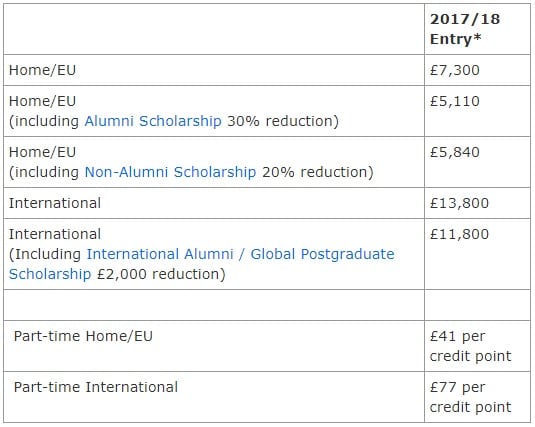Select the Part-time International row label
Image resolution: width=535 pixels, height=427 pixels.
click(x=96, y=387)
